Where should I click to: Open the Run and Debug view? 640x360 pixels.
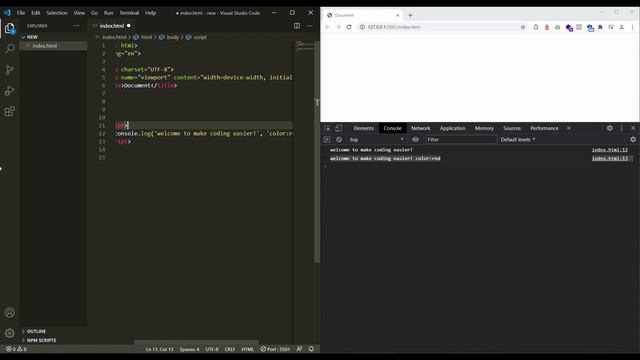9,91
